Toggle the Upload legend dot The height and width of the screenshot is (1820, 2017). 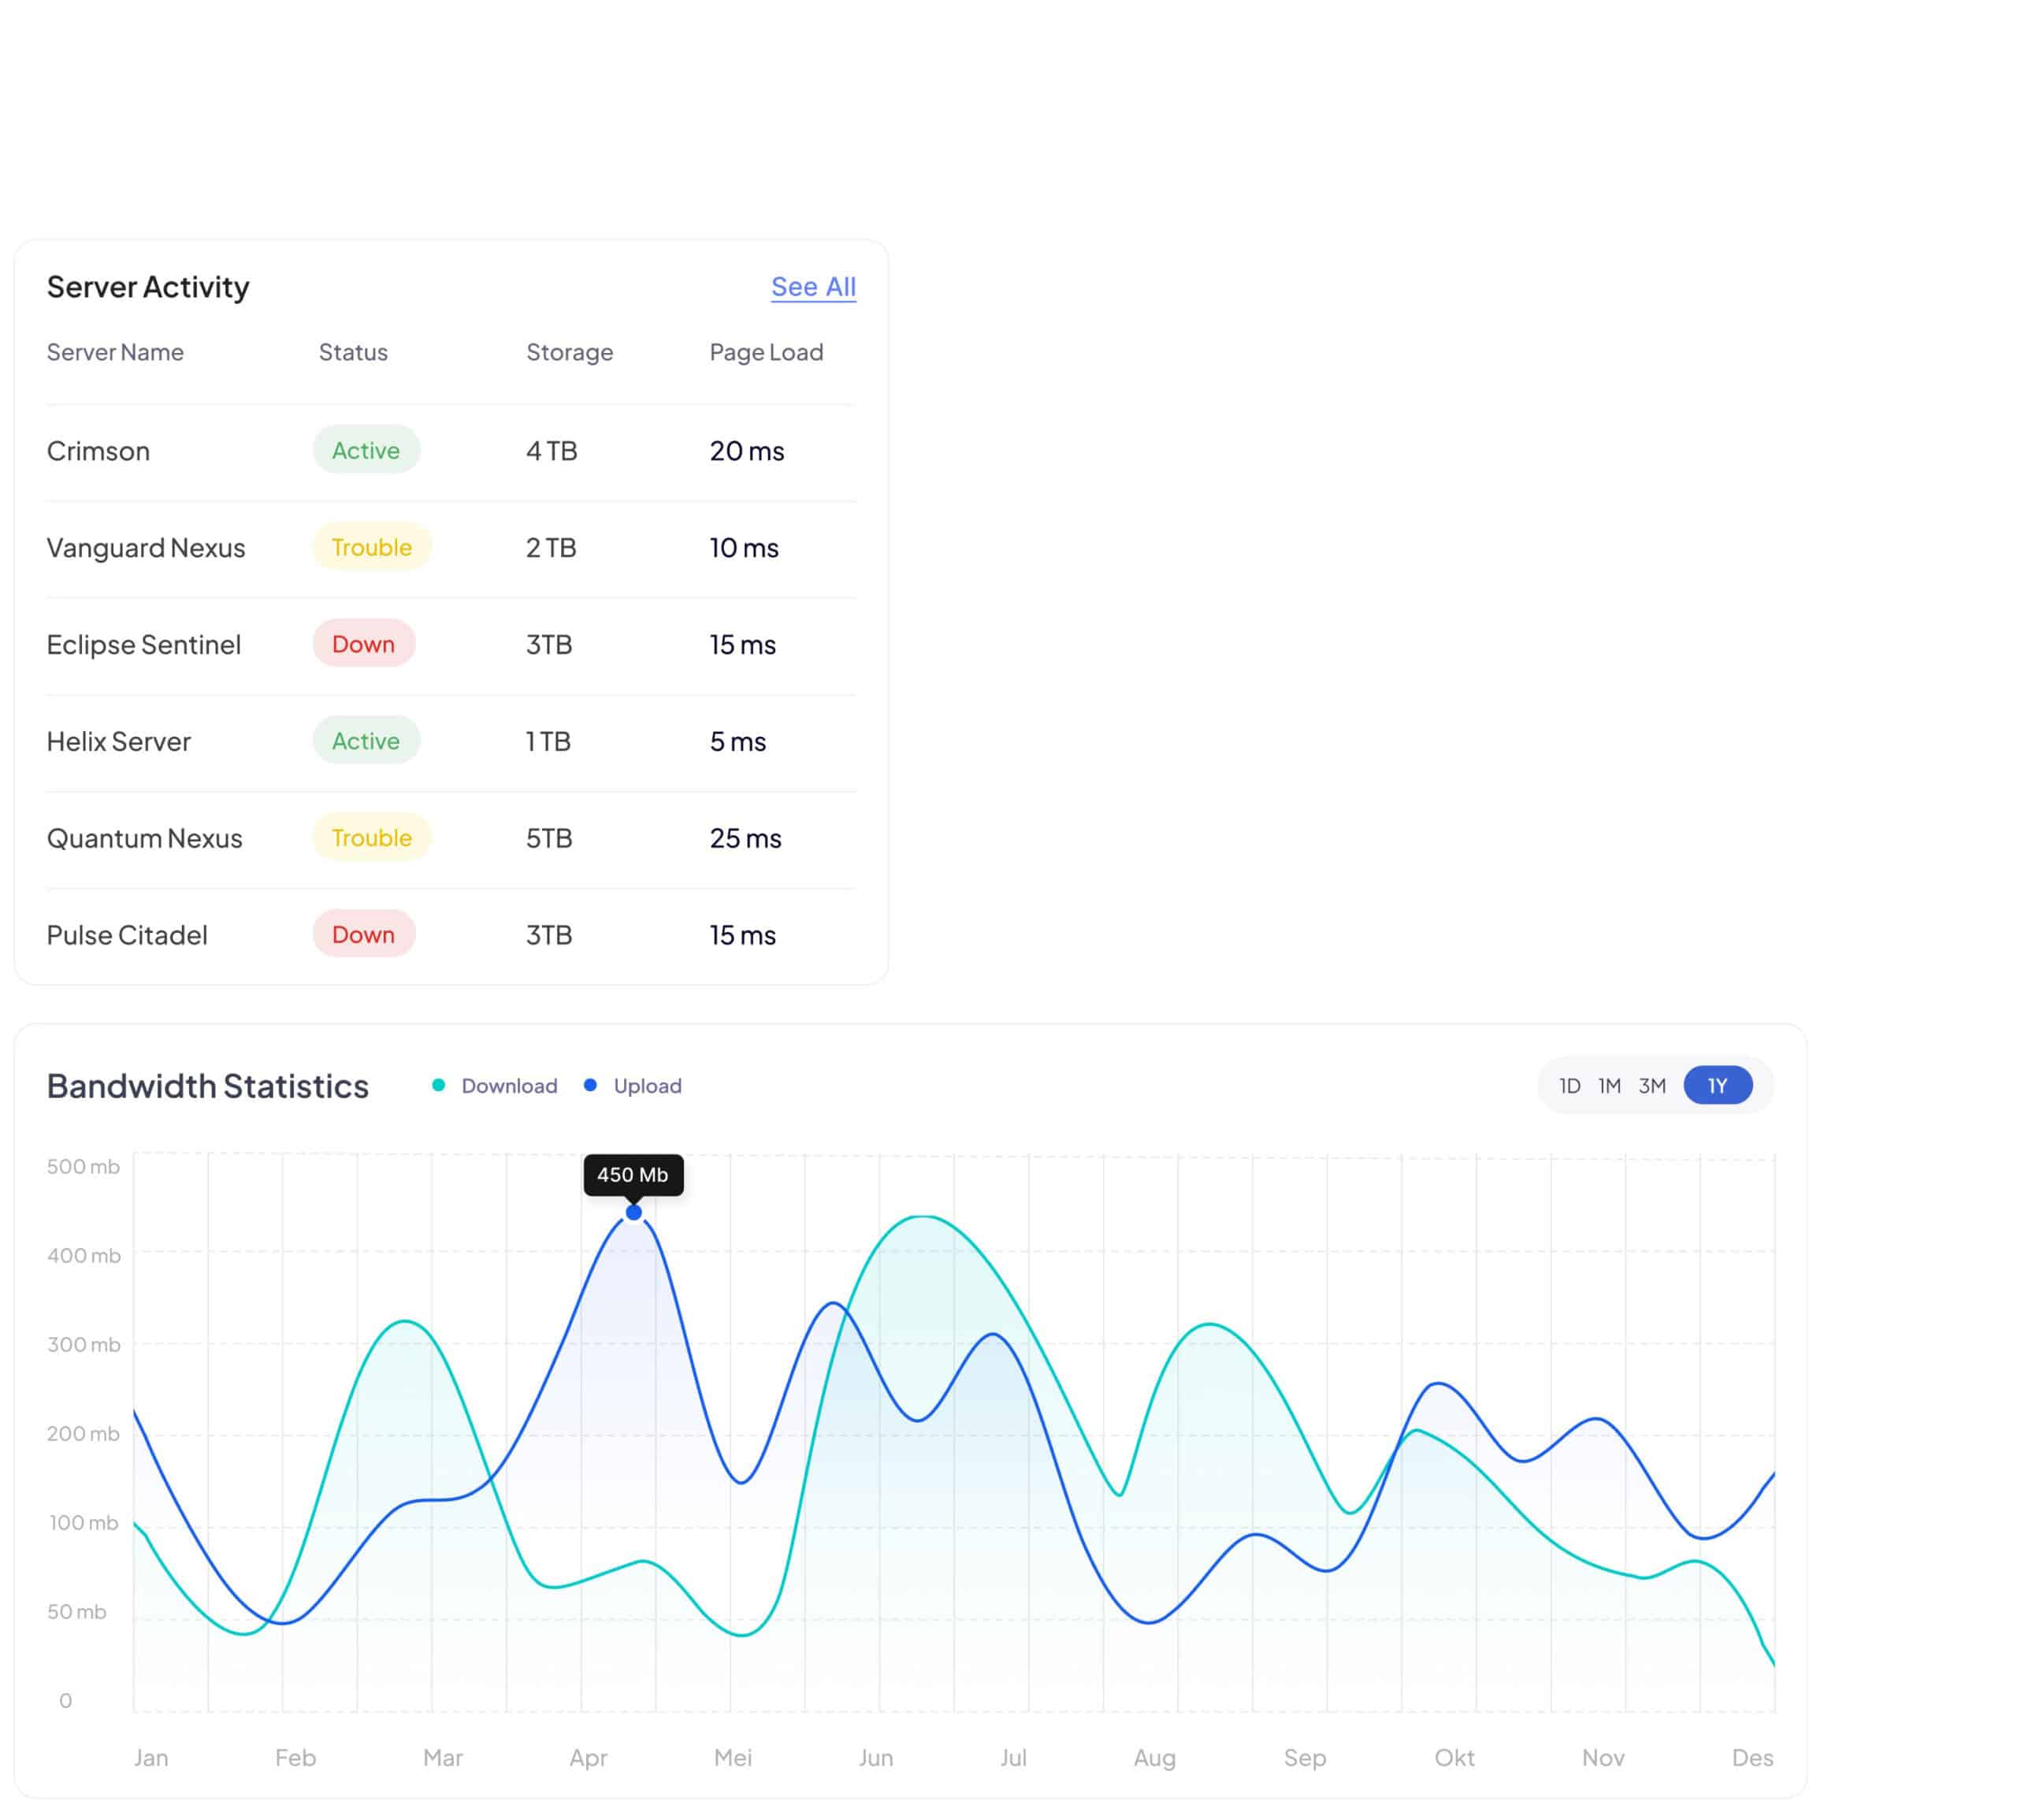pos(590,1085)
